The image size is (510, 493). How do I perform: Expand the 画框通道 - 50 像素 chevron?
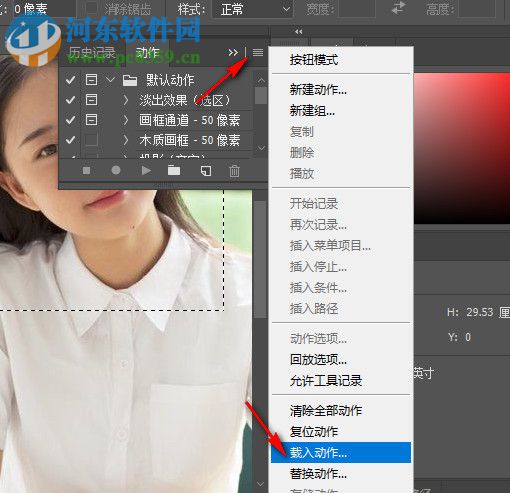126,120
